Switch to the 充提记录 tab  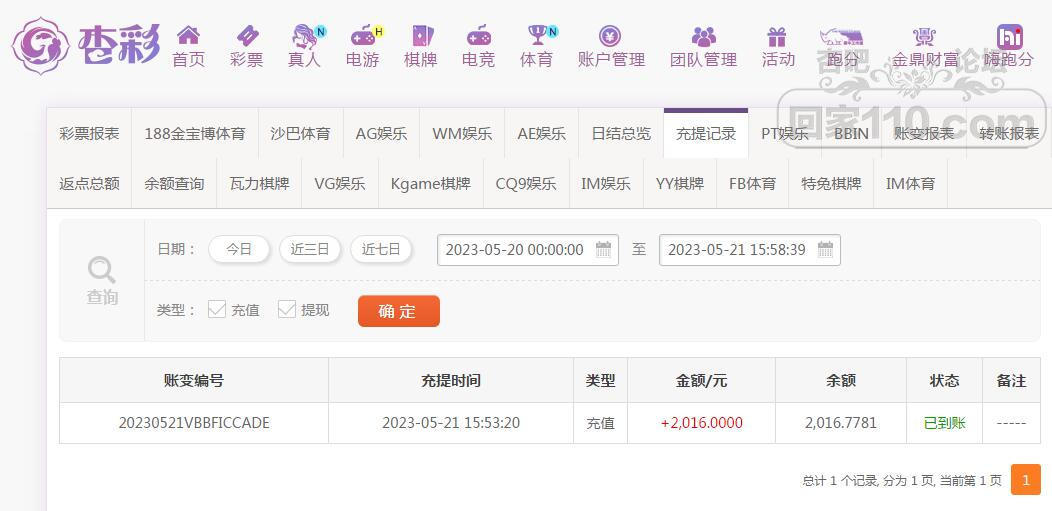click(706, 133)
